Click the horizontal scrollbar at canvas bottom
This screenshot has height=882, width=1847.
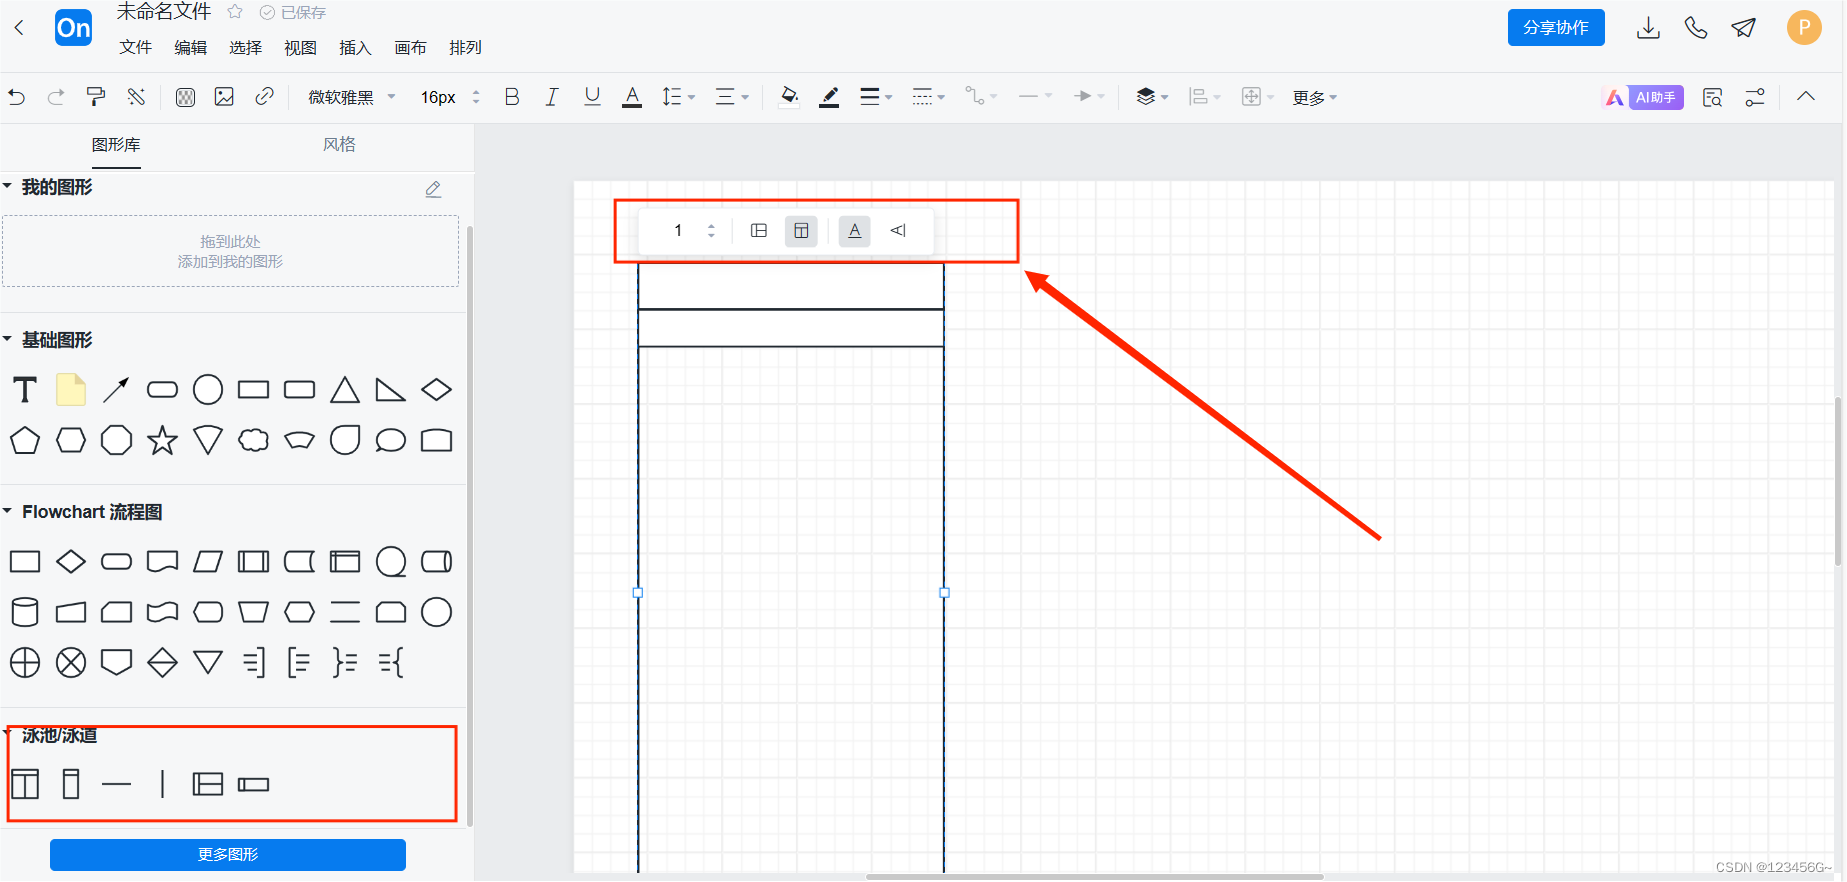(x=1094, y=877)
